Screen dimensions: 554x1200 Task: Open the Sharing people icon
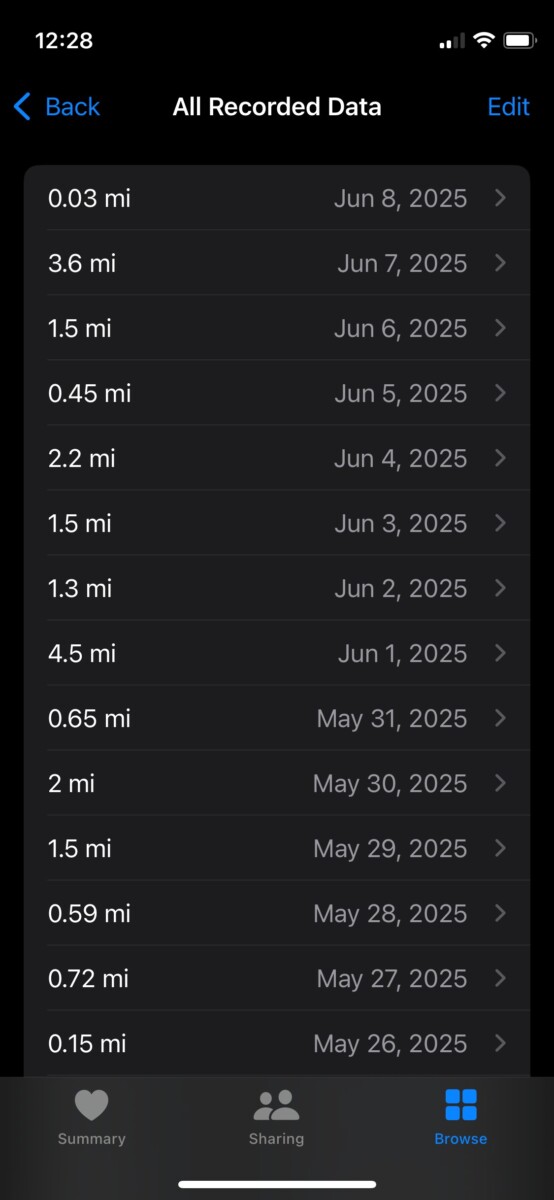pos(276,1106)
